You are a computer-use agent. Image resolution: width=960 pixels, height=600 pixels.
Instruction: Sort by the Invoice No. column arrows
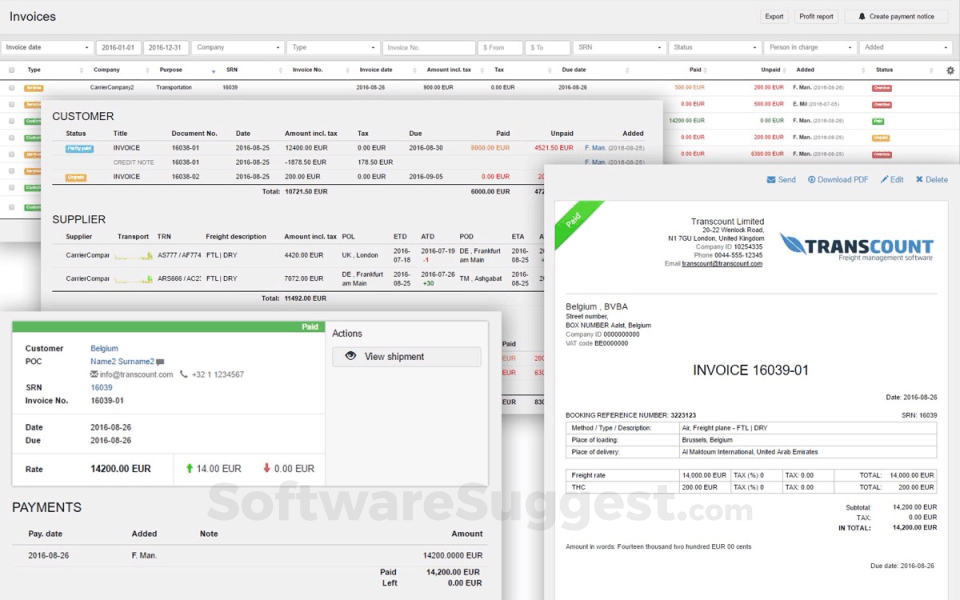click(x=347, y=70)
